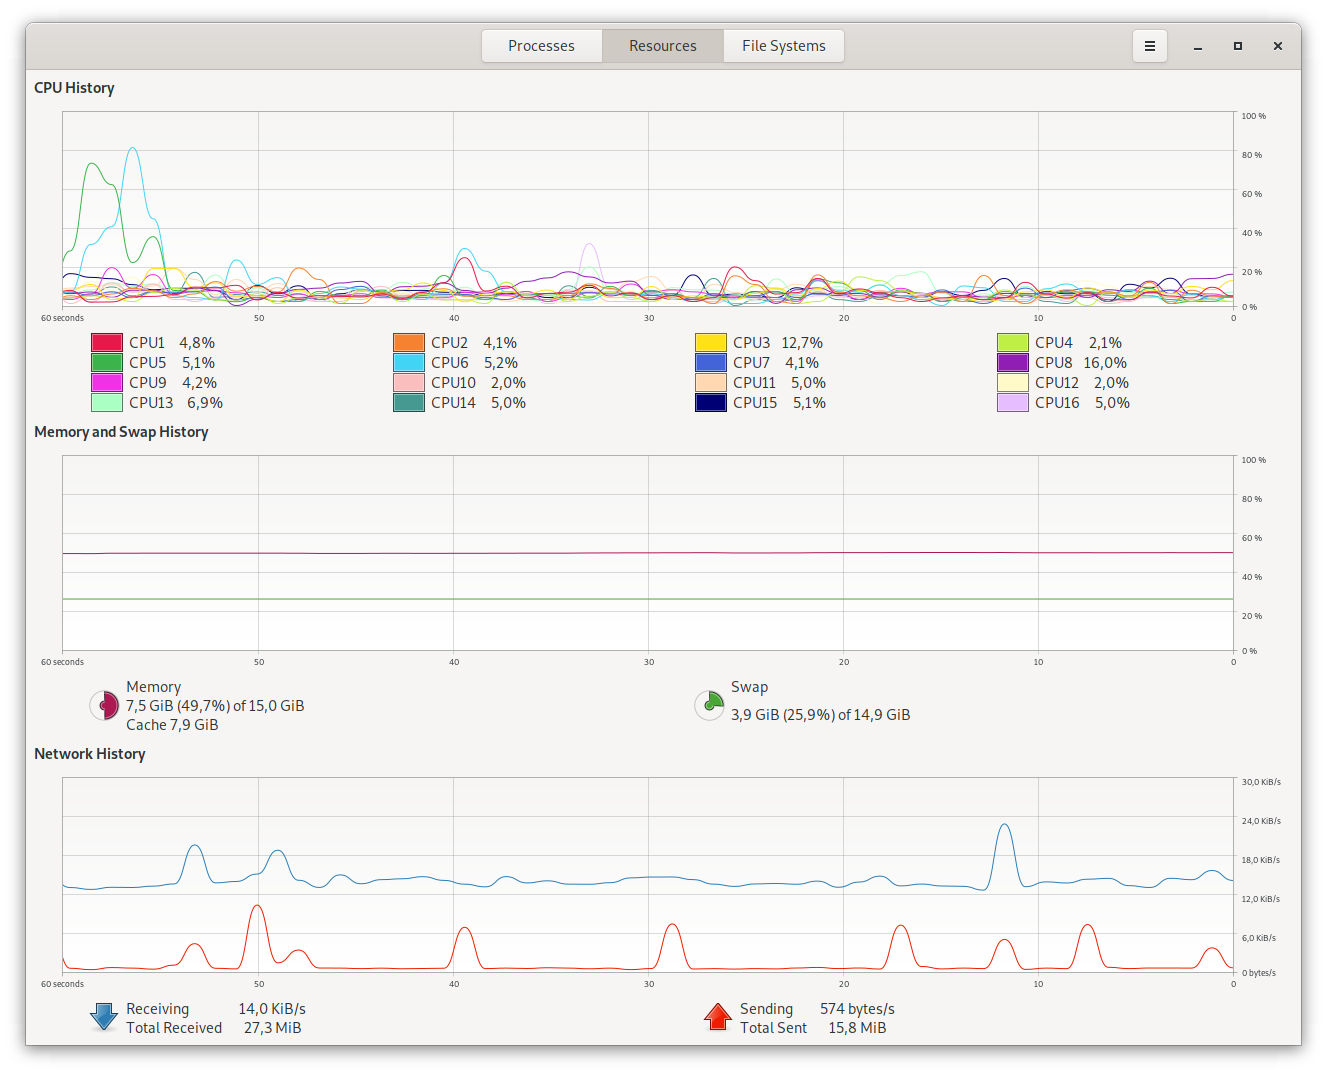Click the CPU13 6,9% usage value
Image resolution: width=1327 pixels, height=1074 pixels.
pos(205,403)
